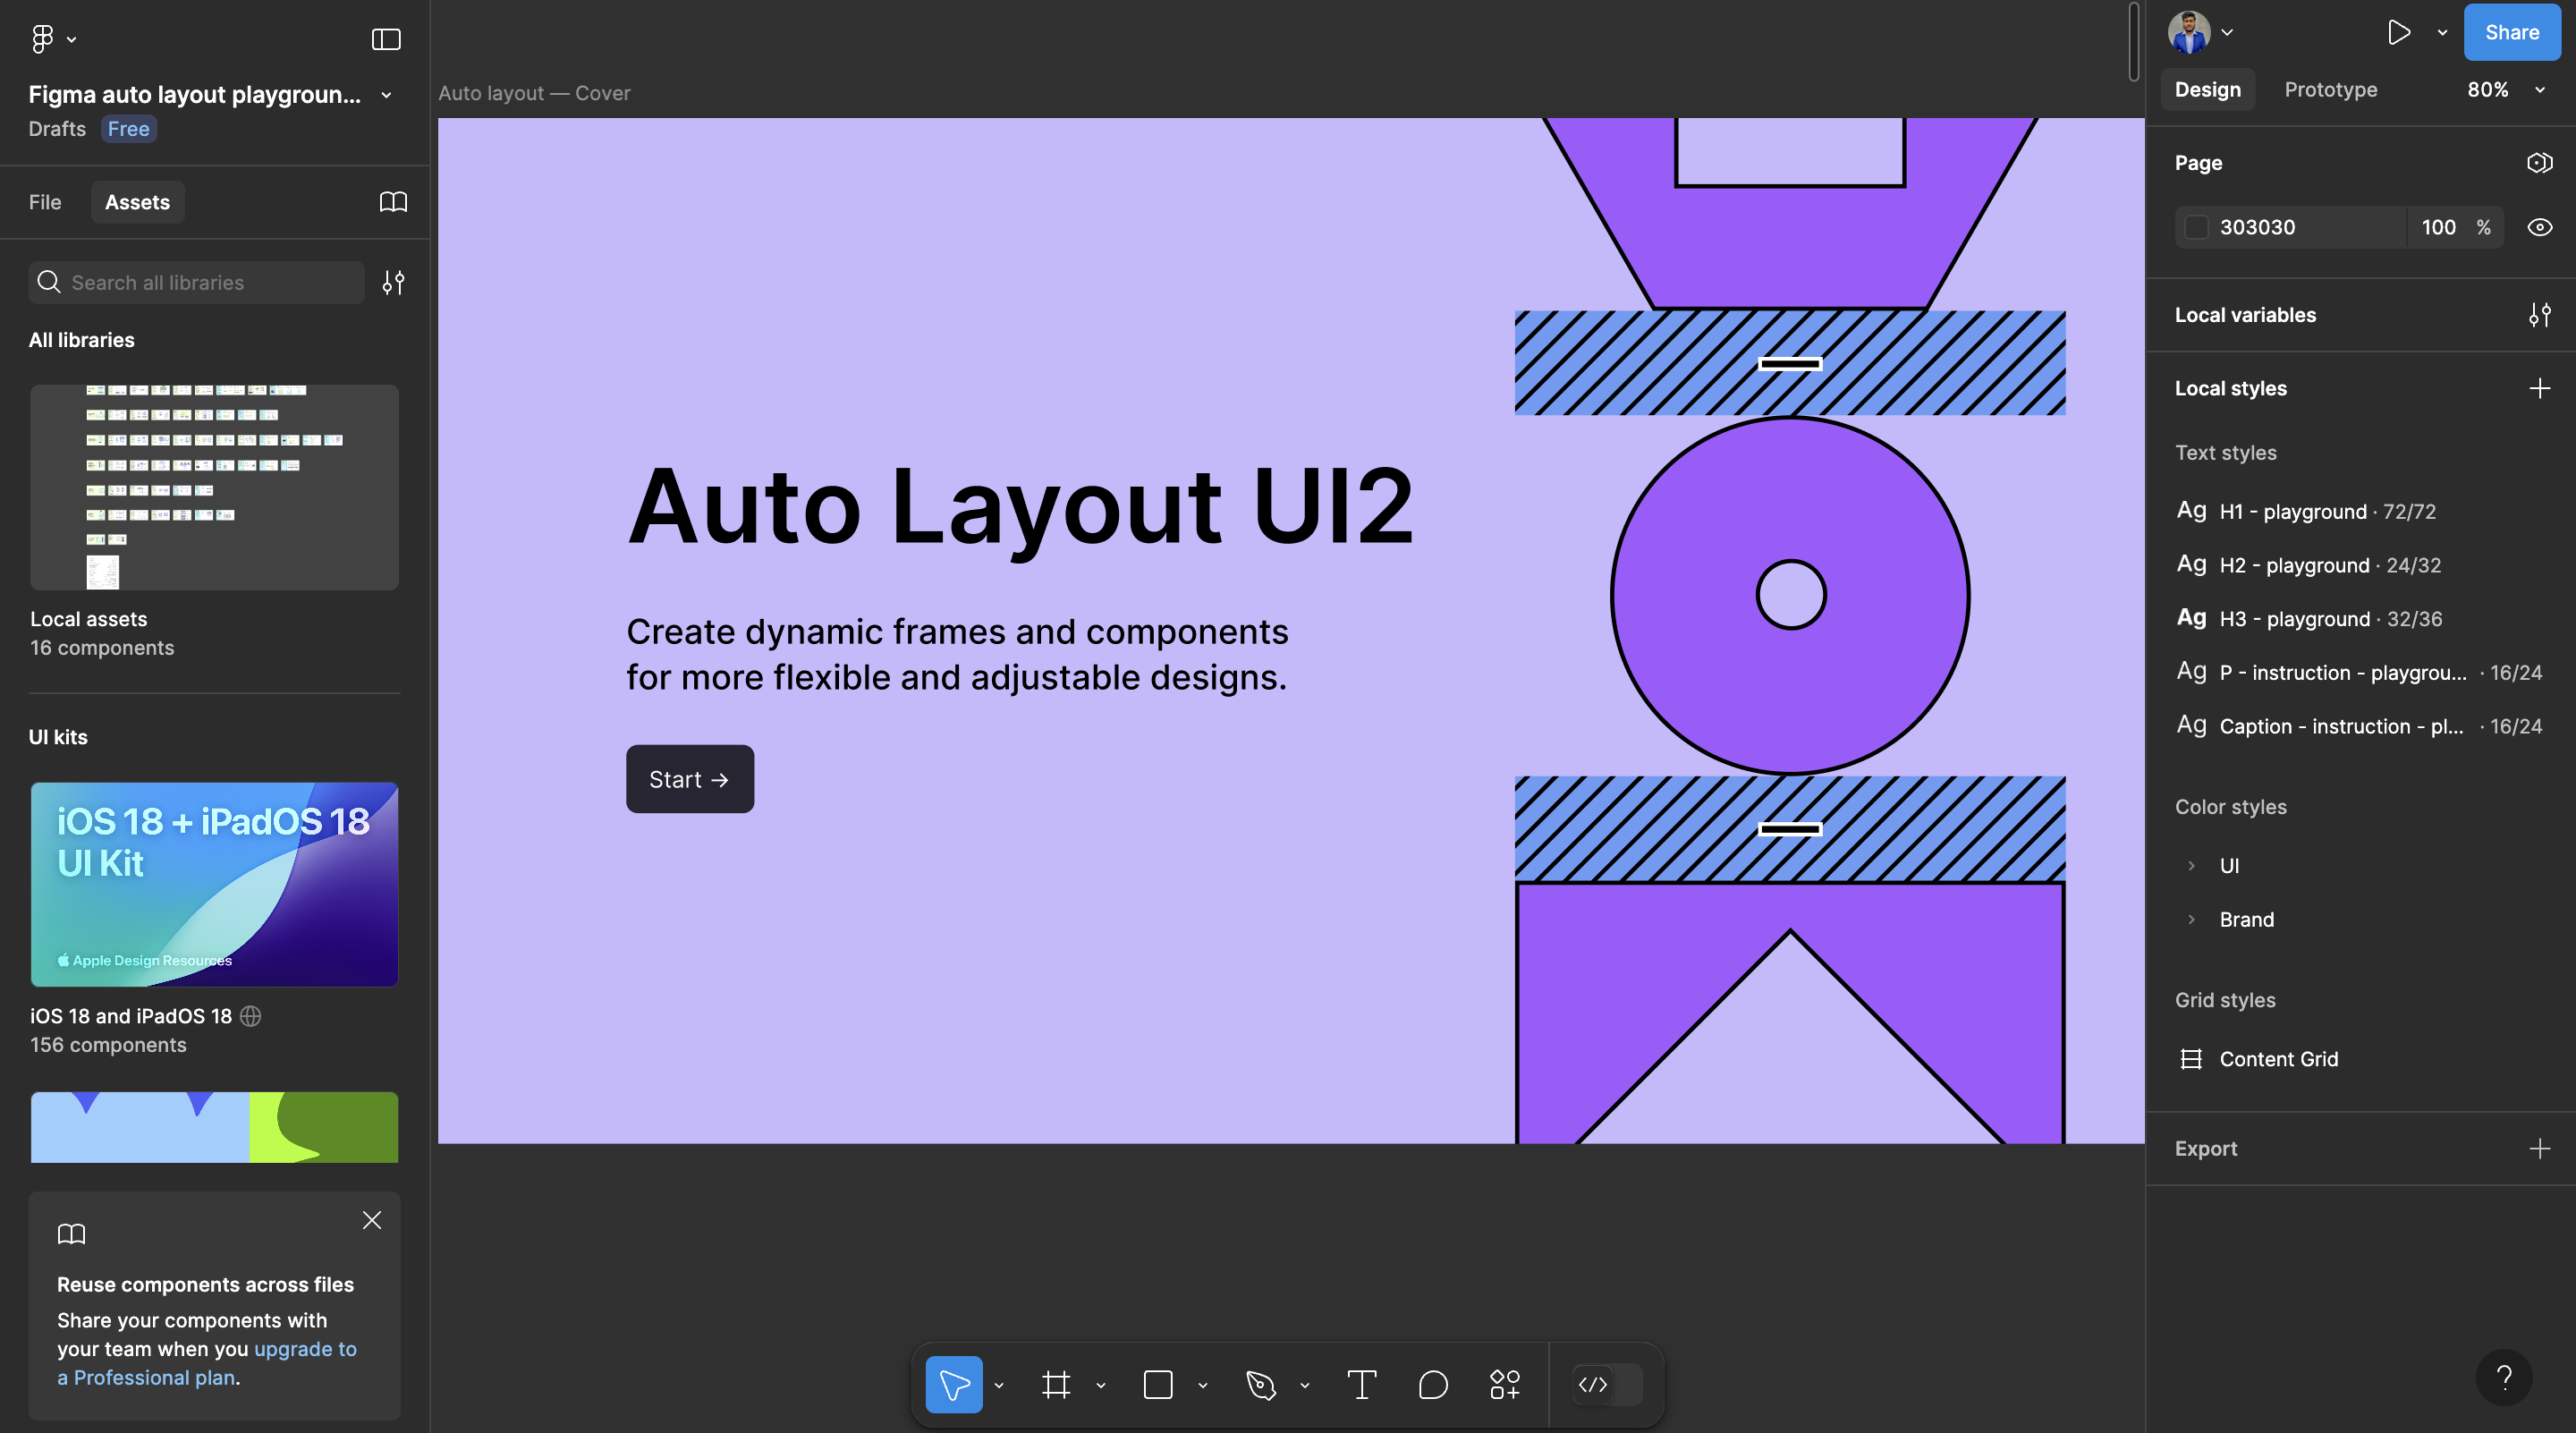Select the Auto layout — Cover frame label
The height and width of the screenshot is (1433, 2576).
coord(534,93)
